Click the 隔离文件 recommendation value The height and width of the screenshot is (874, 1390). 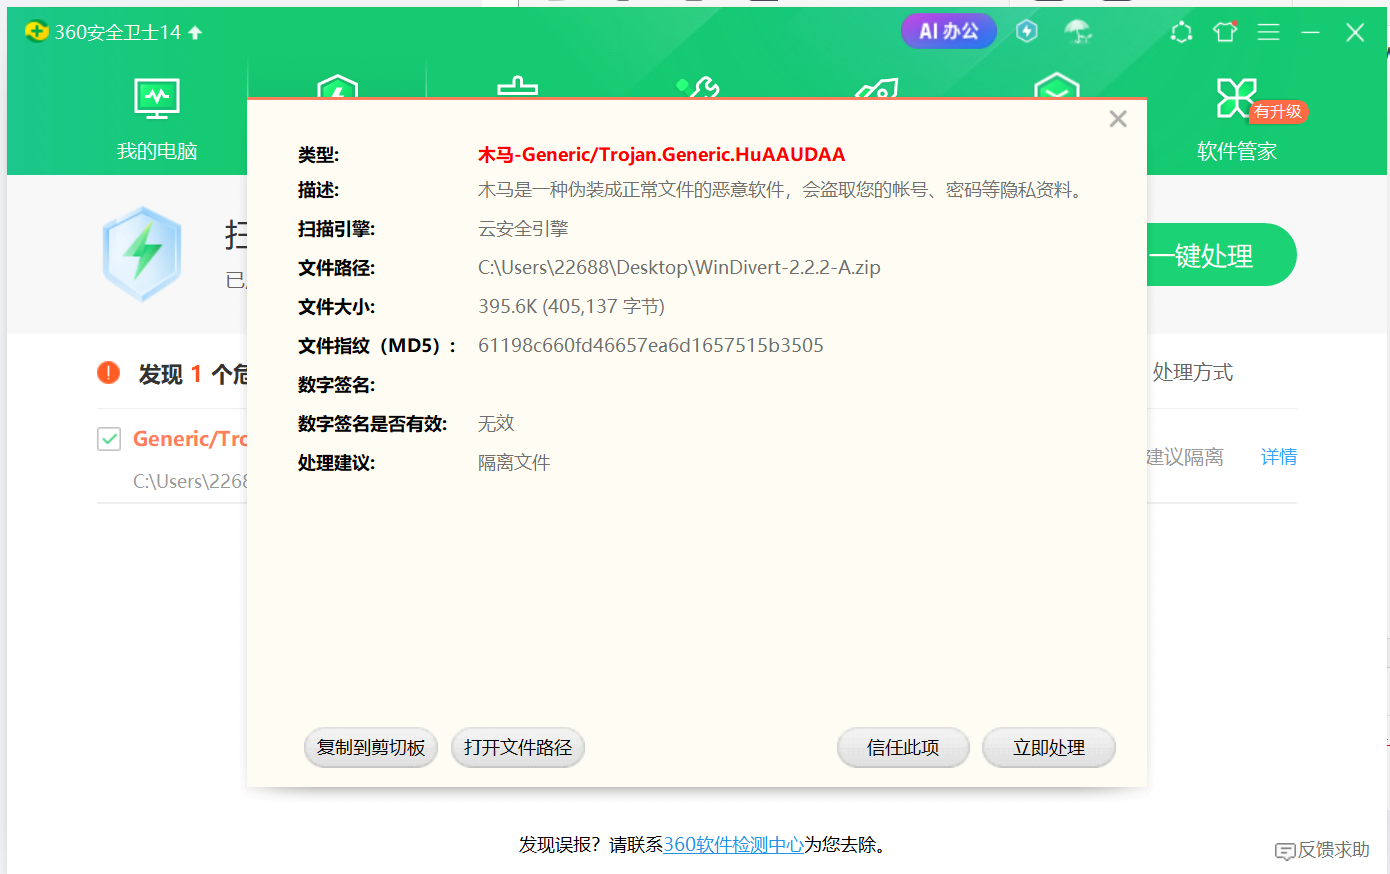point(514,463)
